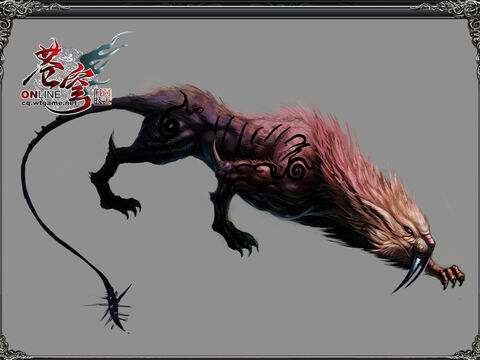
Task: Click the middle clawed foot under the belly
Action: click(242, 242)
